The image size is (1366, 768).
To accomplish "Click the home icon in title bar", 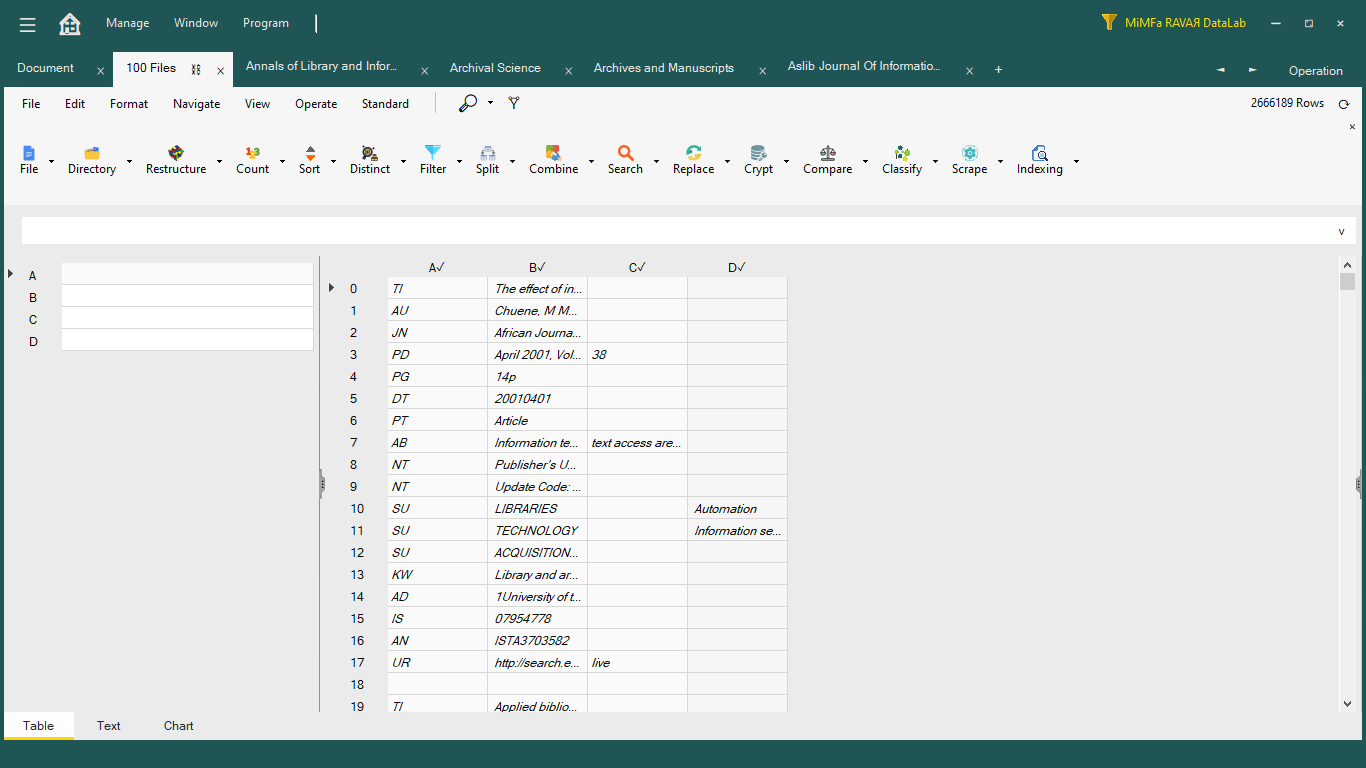I will 70,24.
